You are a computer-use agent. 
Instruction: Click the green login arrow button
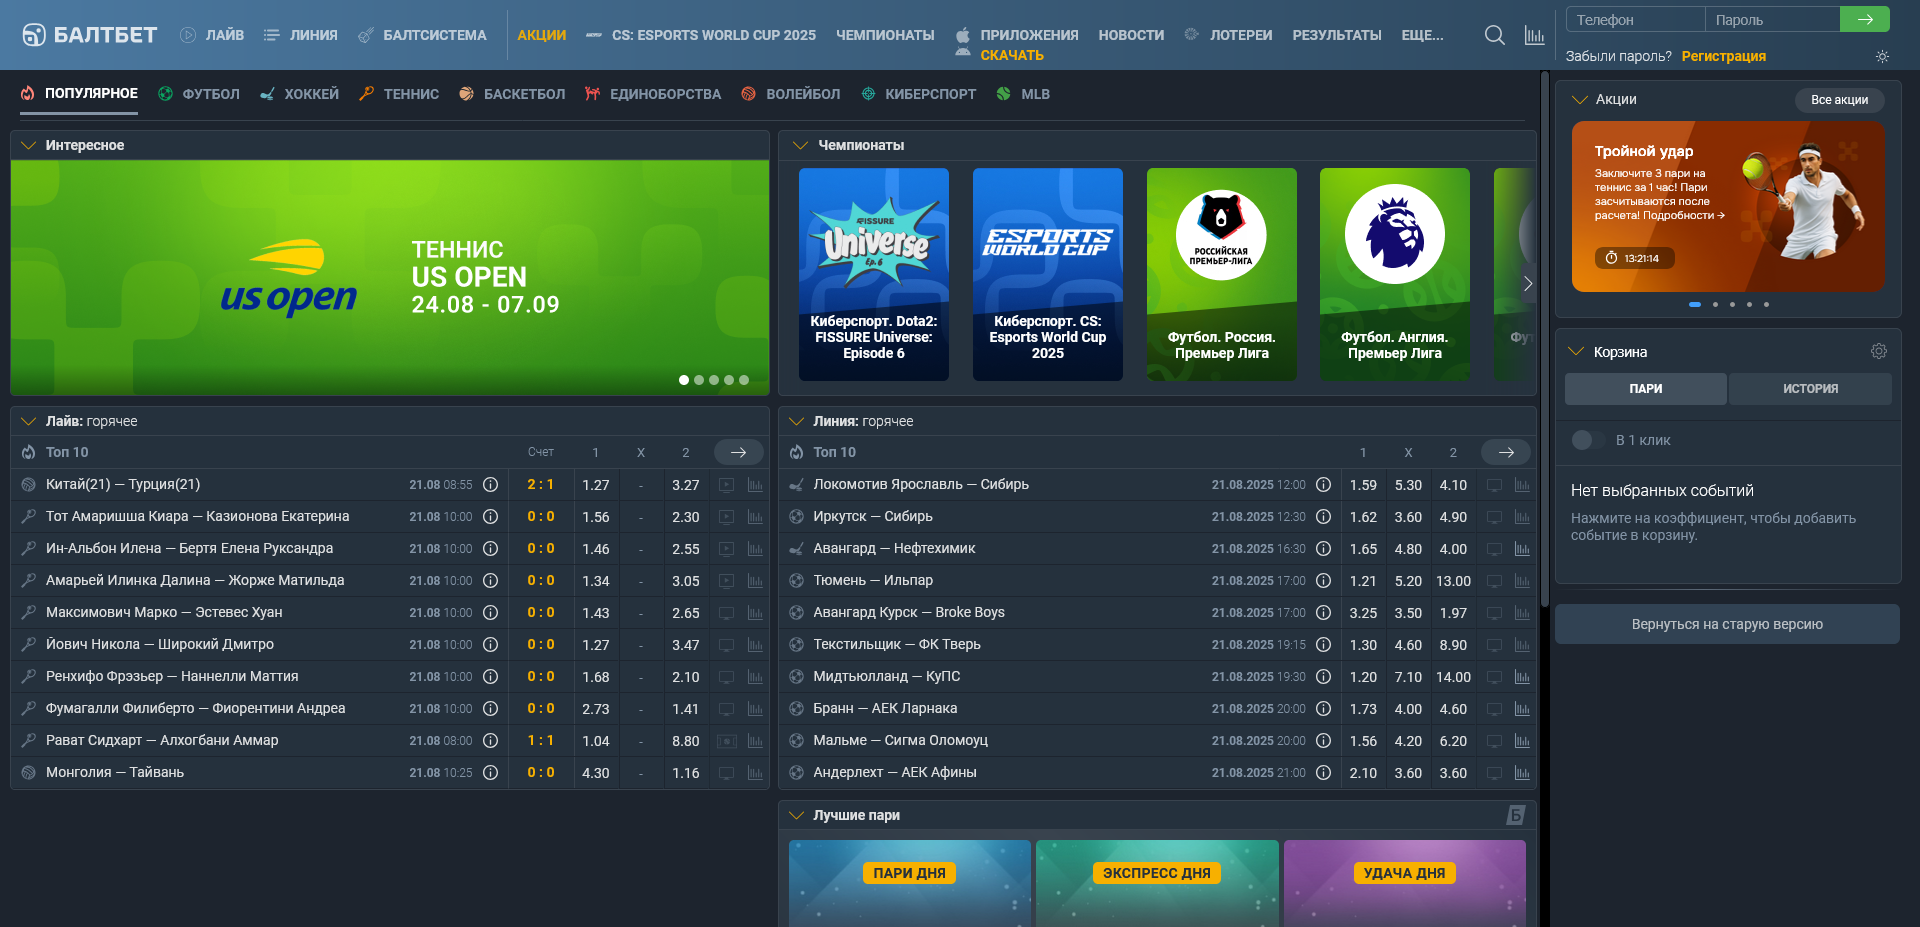click(1864, 19)
